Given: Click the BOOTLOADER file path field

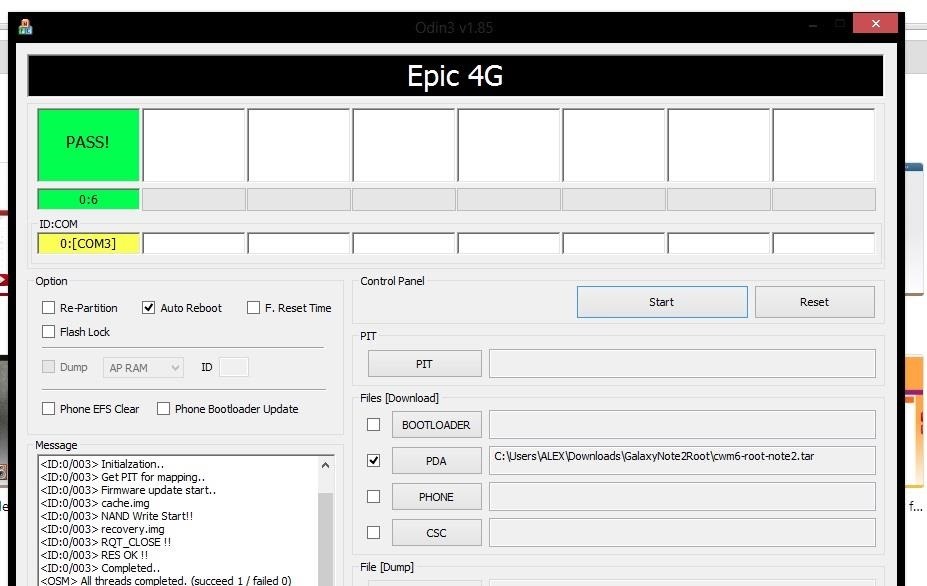Looking at the screenshot, I should click(682, 425).
